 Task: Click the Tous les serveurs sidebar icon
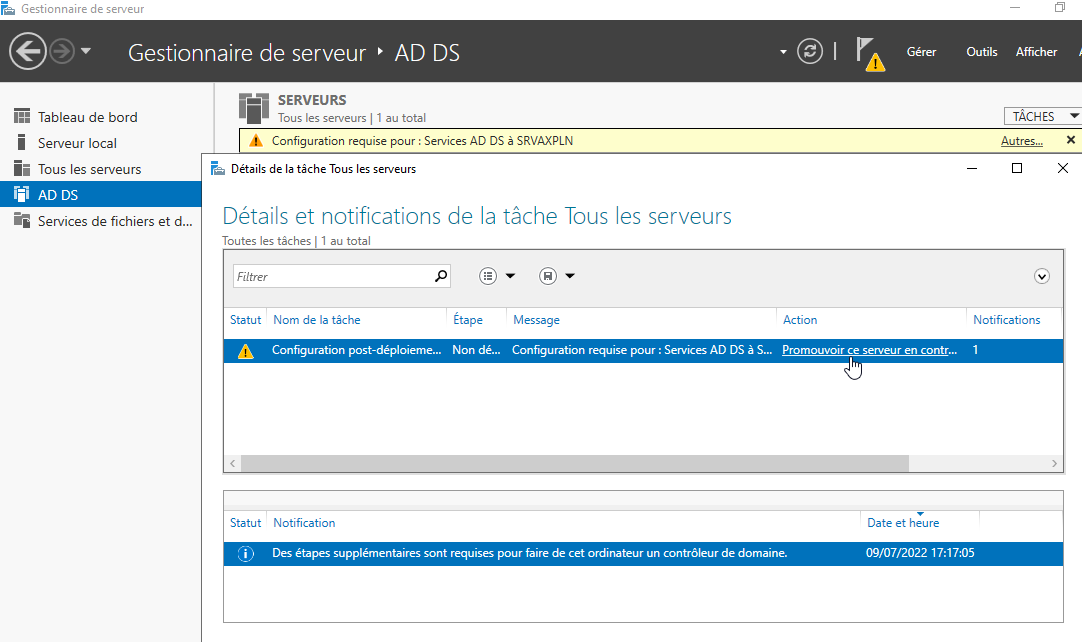22,168
